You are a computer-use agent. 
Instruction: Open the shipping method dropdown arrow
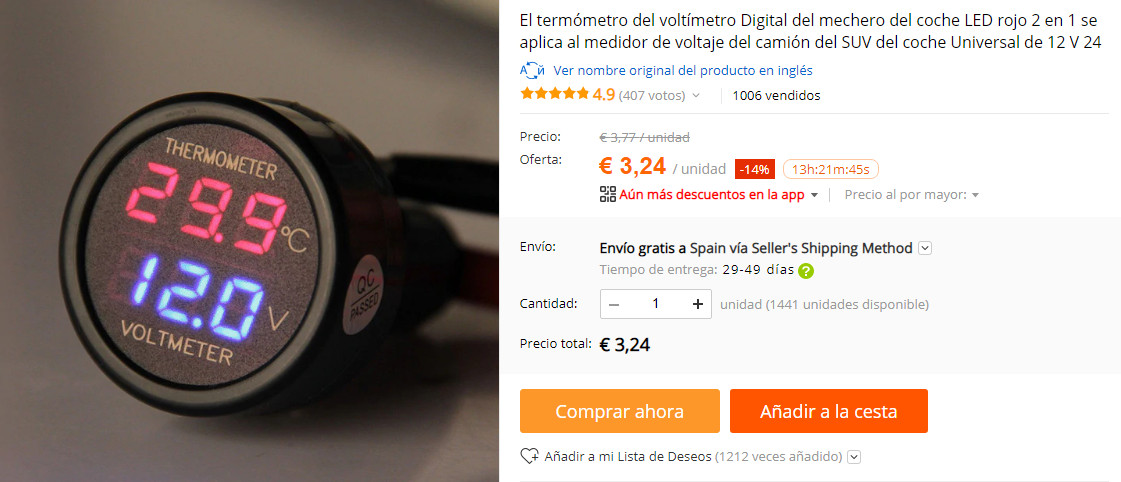point(925,248)
